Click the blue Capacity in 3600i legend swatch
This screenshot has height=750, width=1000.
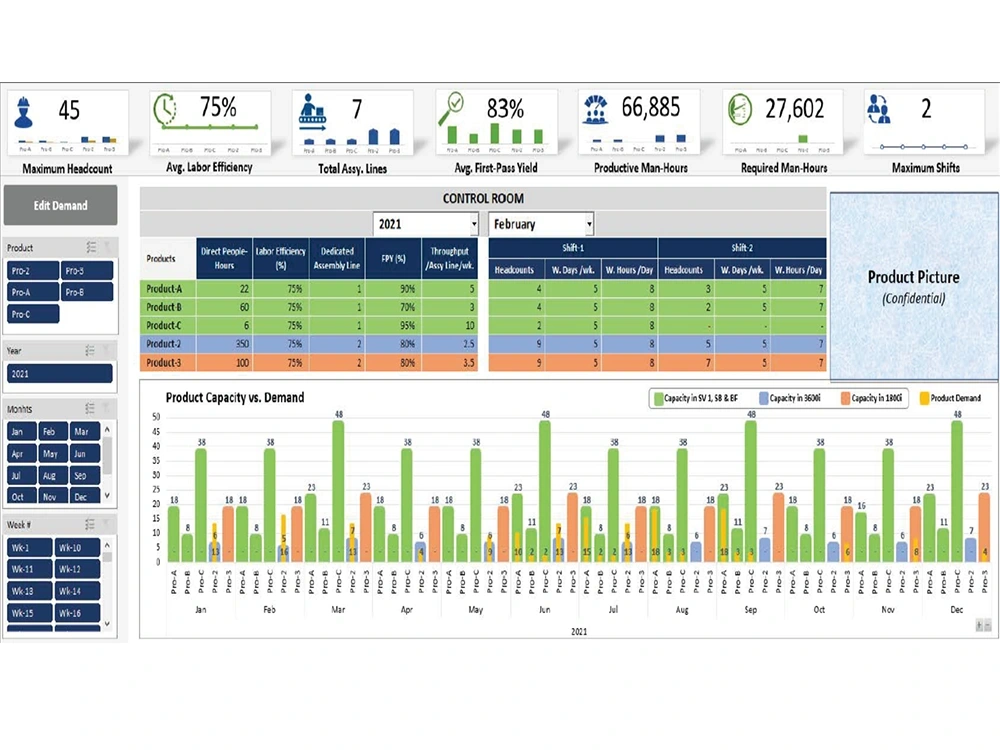[x=763, y=398]
